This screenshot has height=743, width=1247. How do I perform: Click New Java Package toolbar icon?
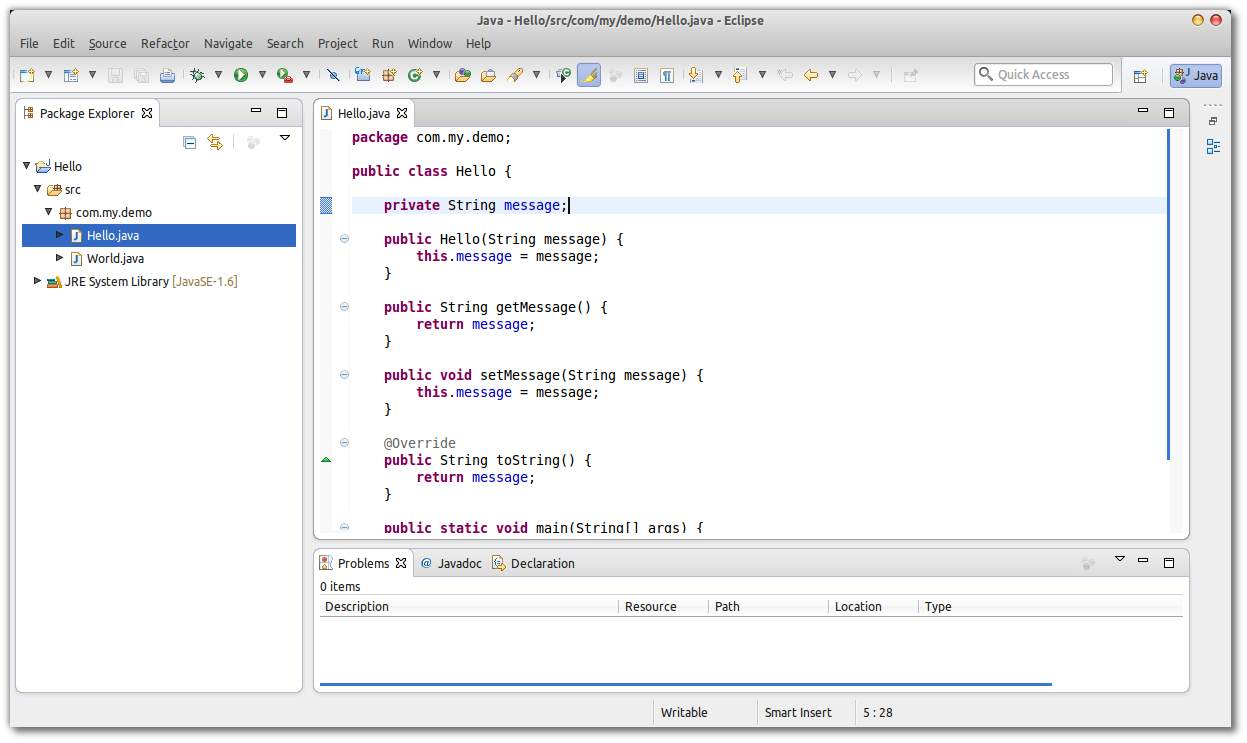point(389,75)
